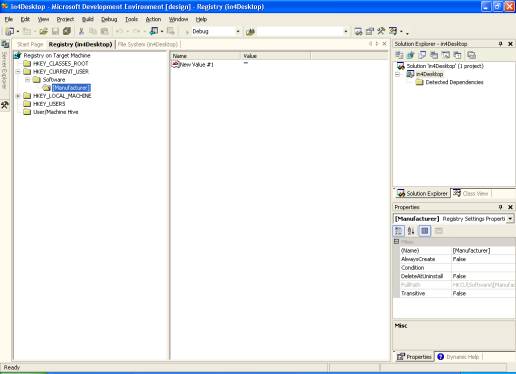Viewport: 516px width, 374px height.
Task: Open the File menu
Action: (x=9, y=19)
